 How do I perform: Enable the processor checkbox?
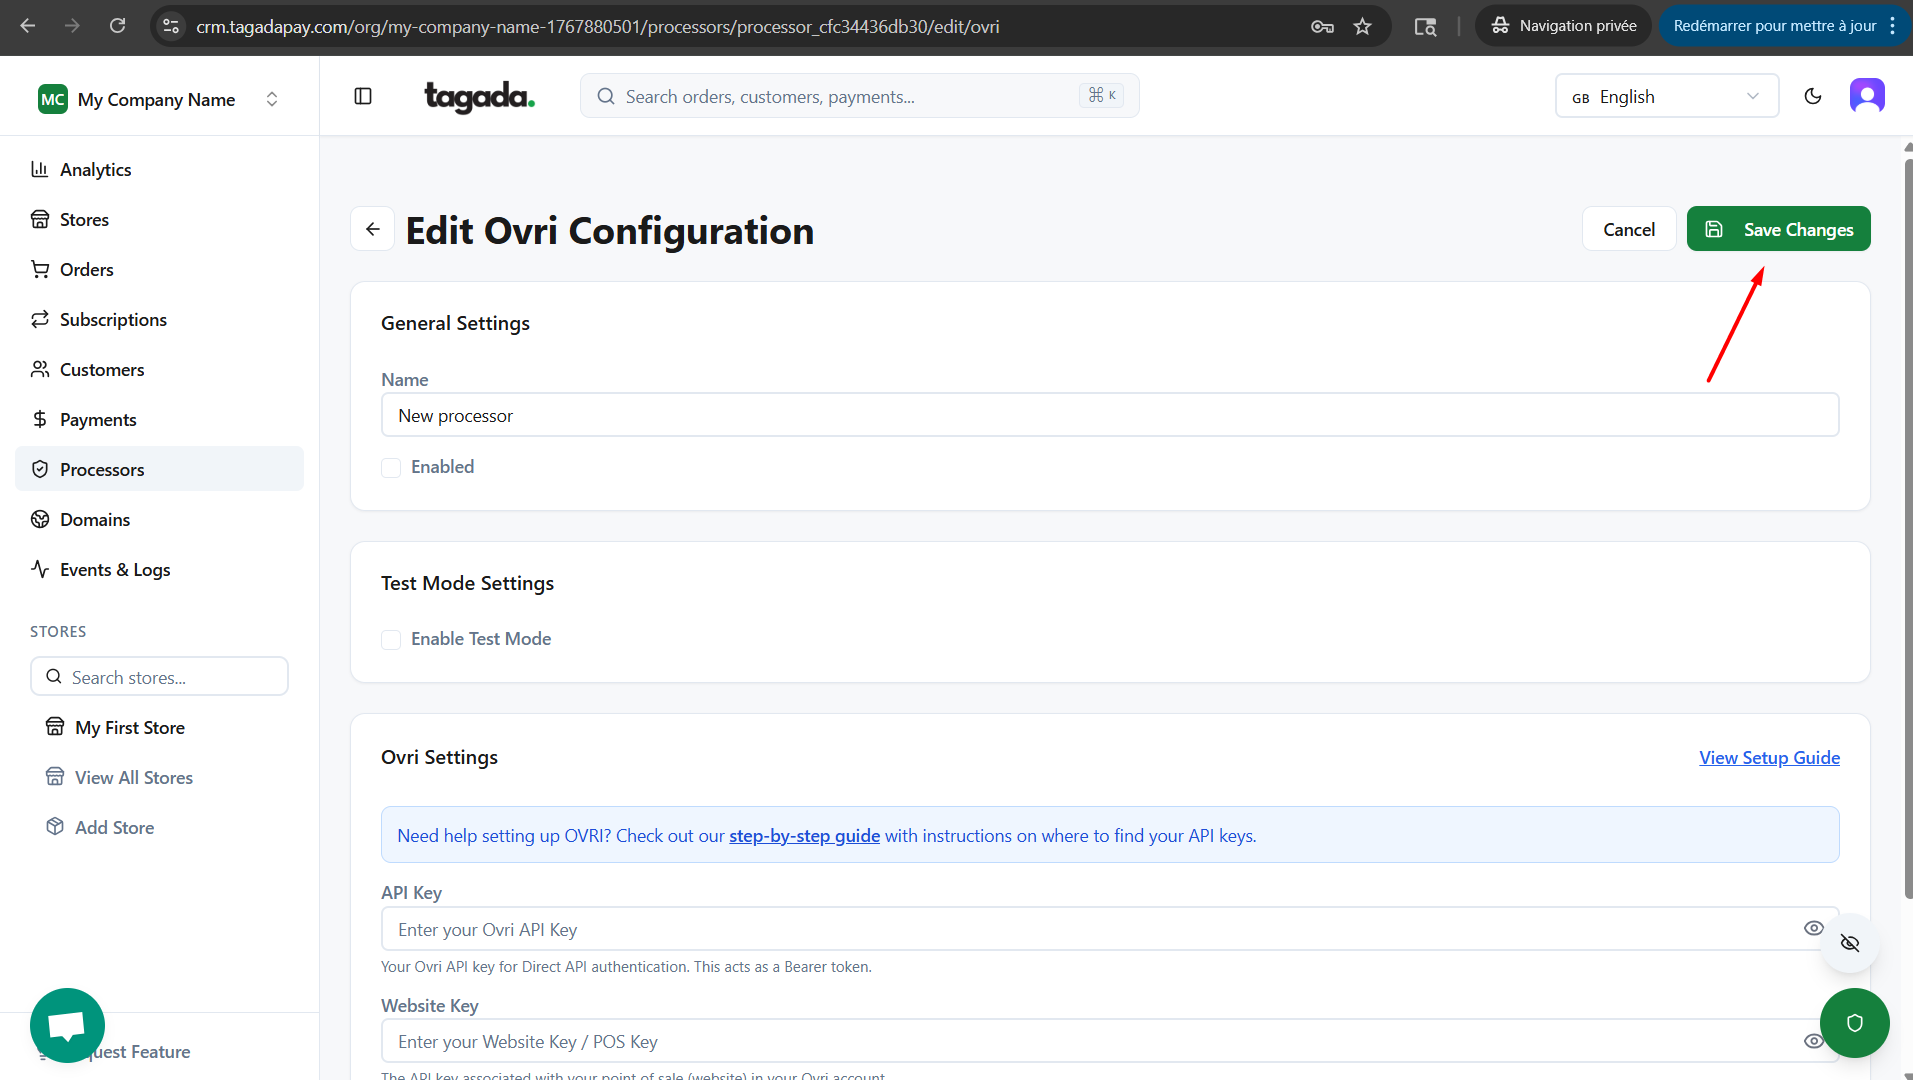pyautogui.click(x=391, y=468)
